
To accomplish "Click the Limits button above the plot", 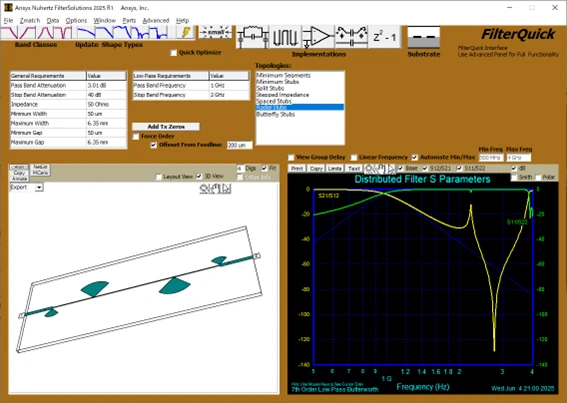I will click(x=335, y=169).
